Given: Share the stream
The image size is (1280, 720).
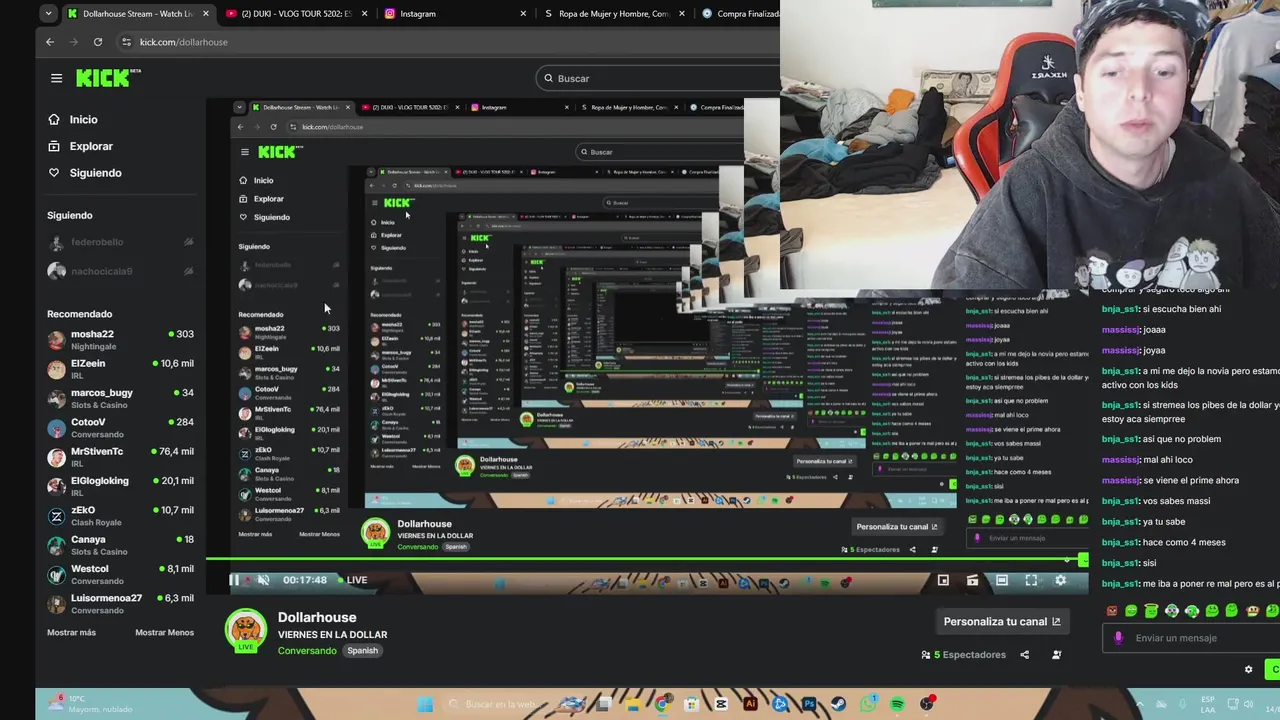Looking at the screenshot, I should (1024, 655).
